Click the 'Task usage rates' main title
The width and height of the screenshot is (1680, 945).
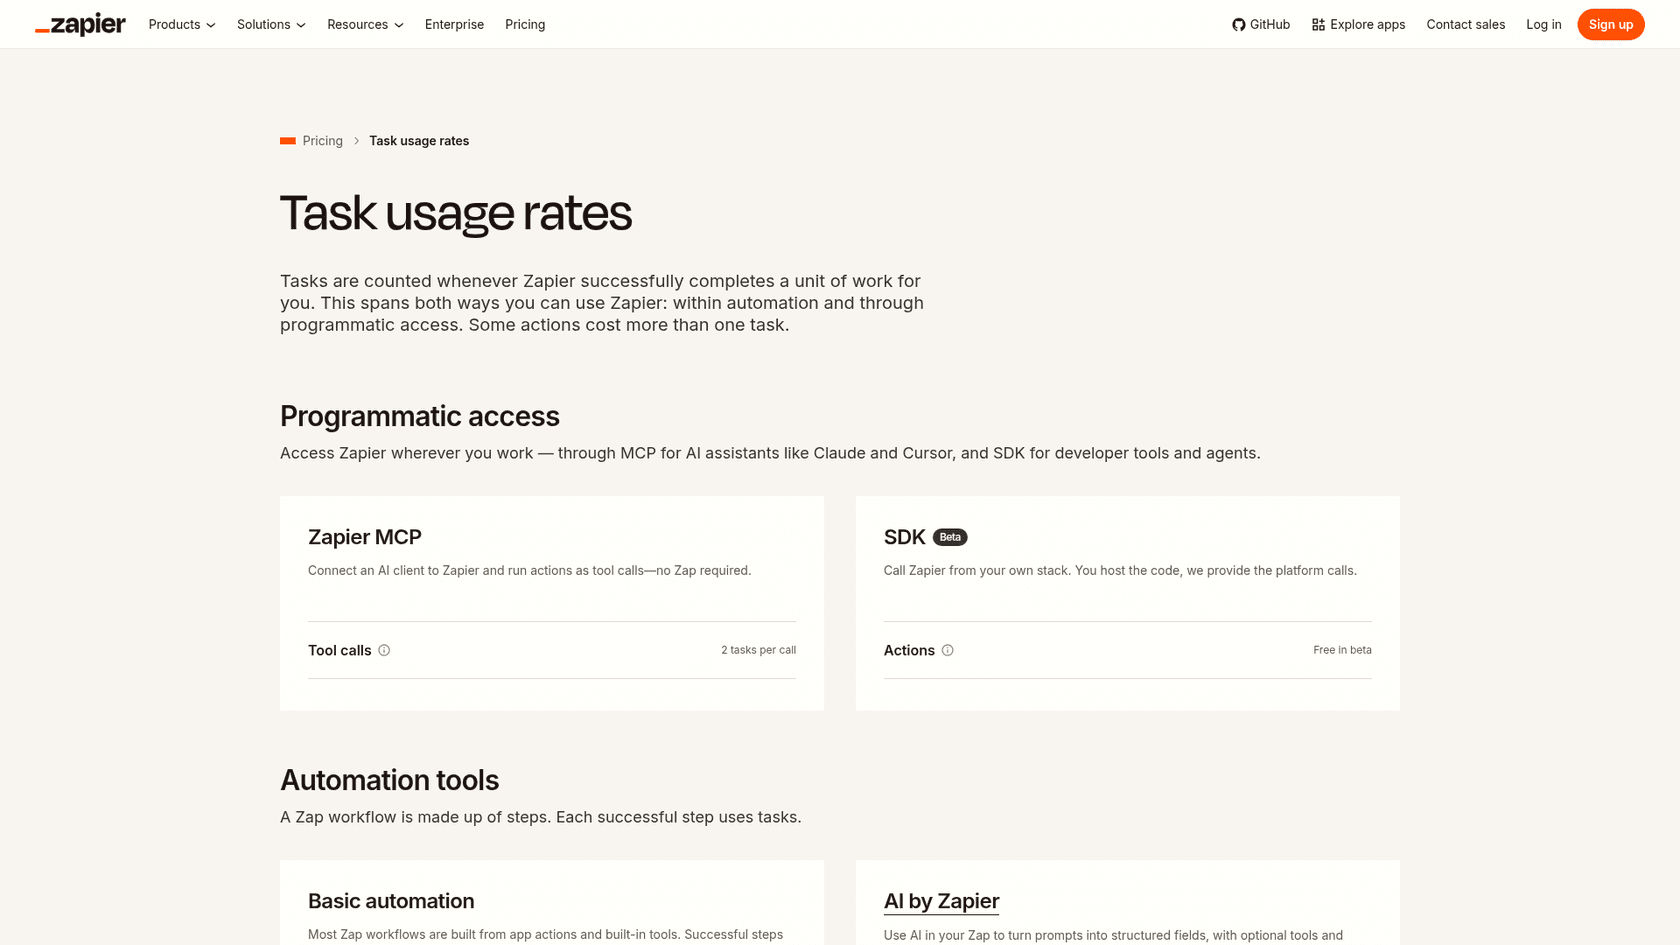(456, 213)
